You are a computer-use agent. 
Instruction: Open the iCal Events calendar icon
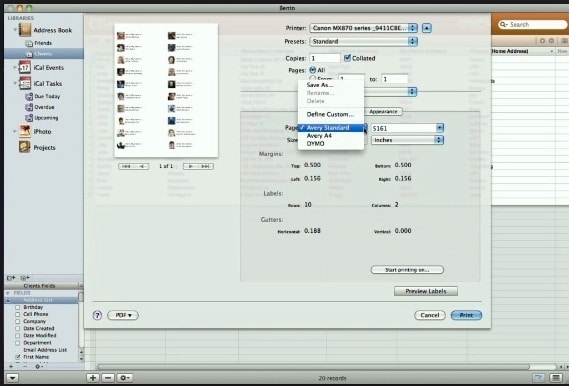[x=25, y=67]
